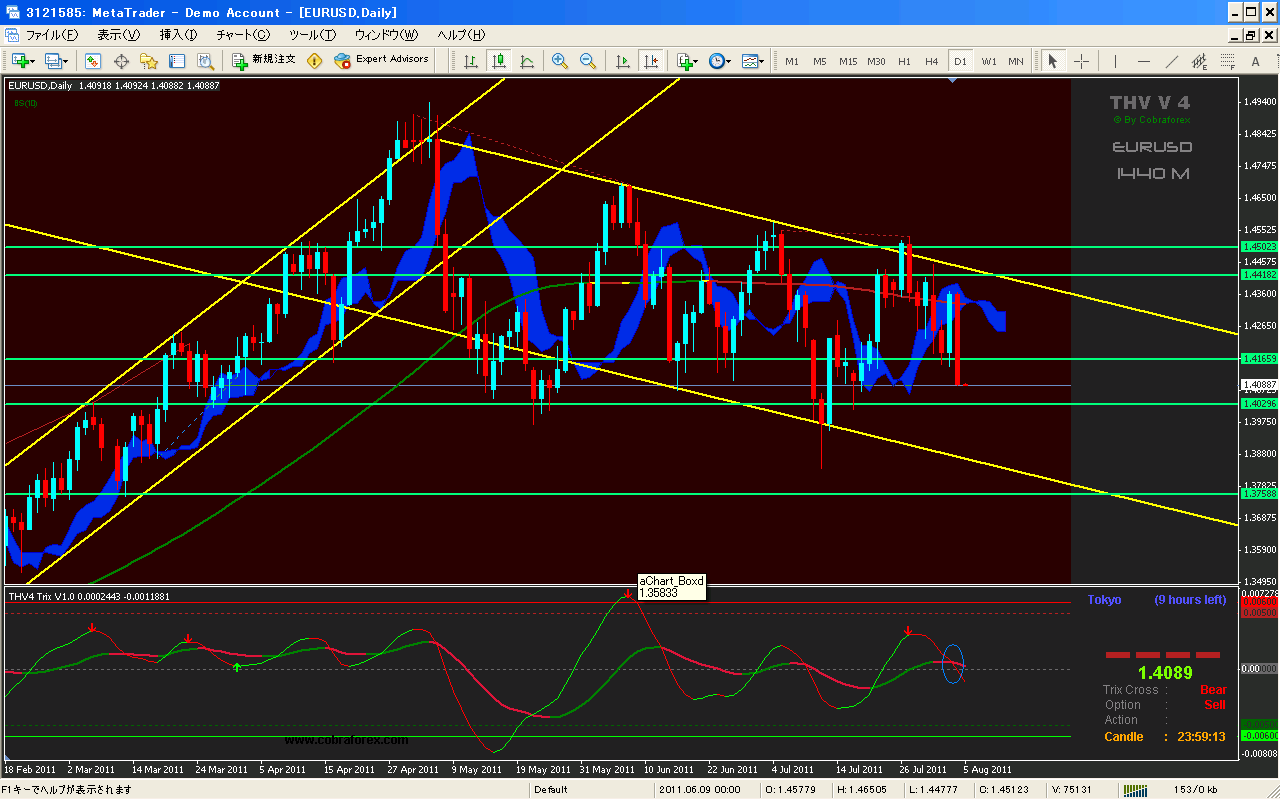Screen dimensions: 1280x800
Task: Click the 新規注文 new order button
Action: coord(264,60)
